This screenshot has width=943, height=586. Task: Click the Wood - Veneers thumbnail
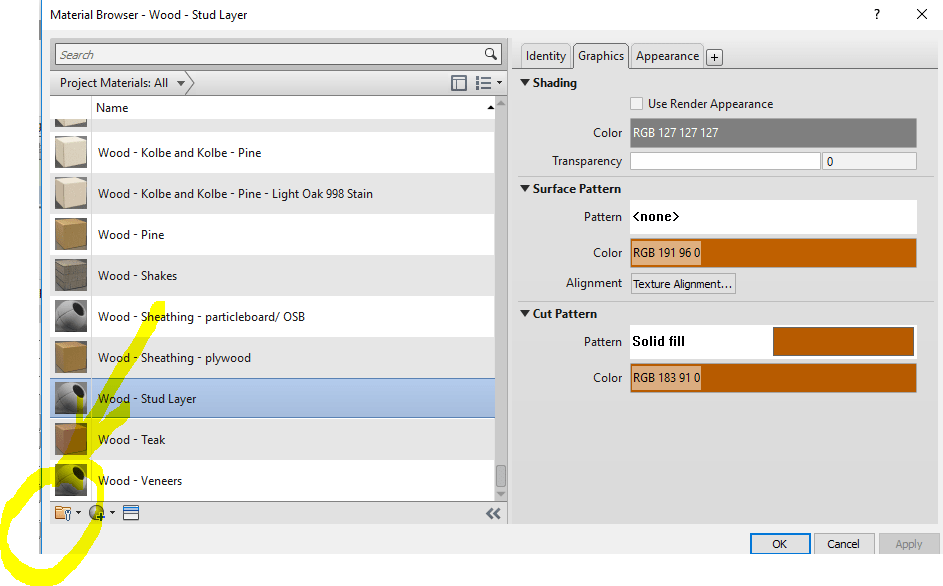[70, 480]
